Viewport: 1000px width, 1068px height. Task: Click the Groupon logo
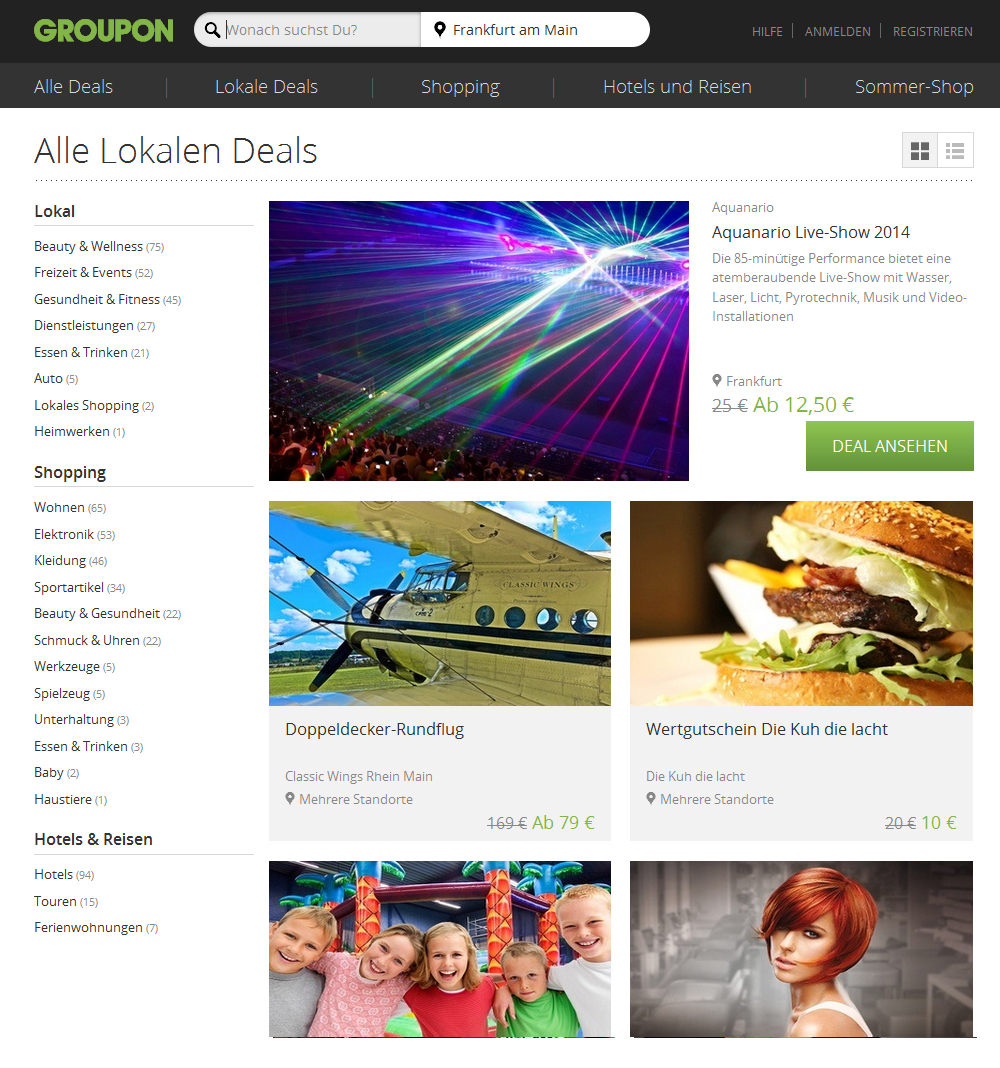pyautogui.click(x=104, y=31)
